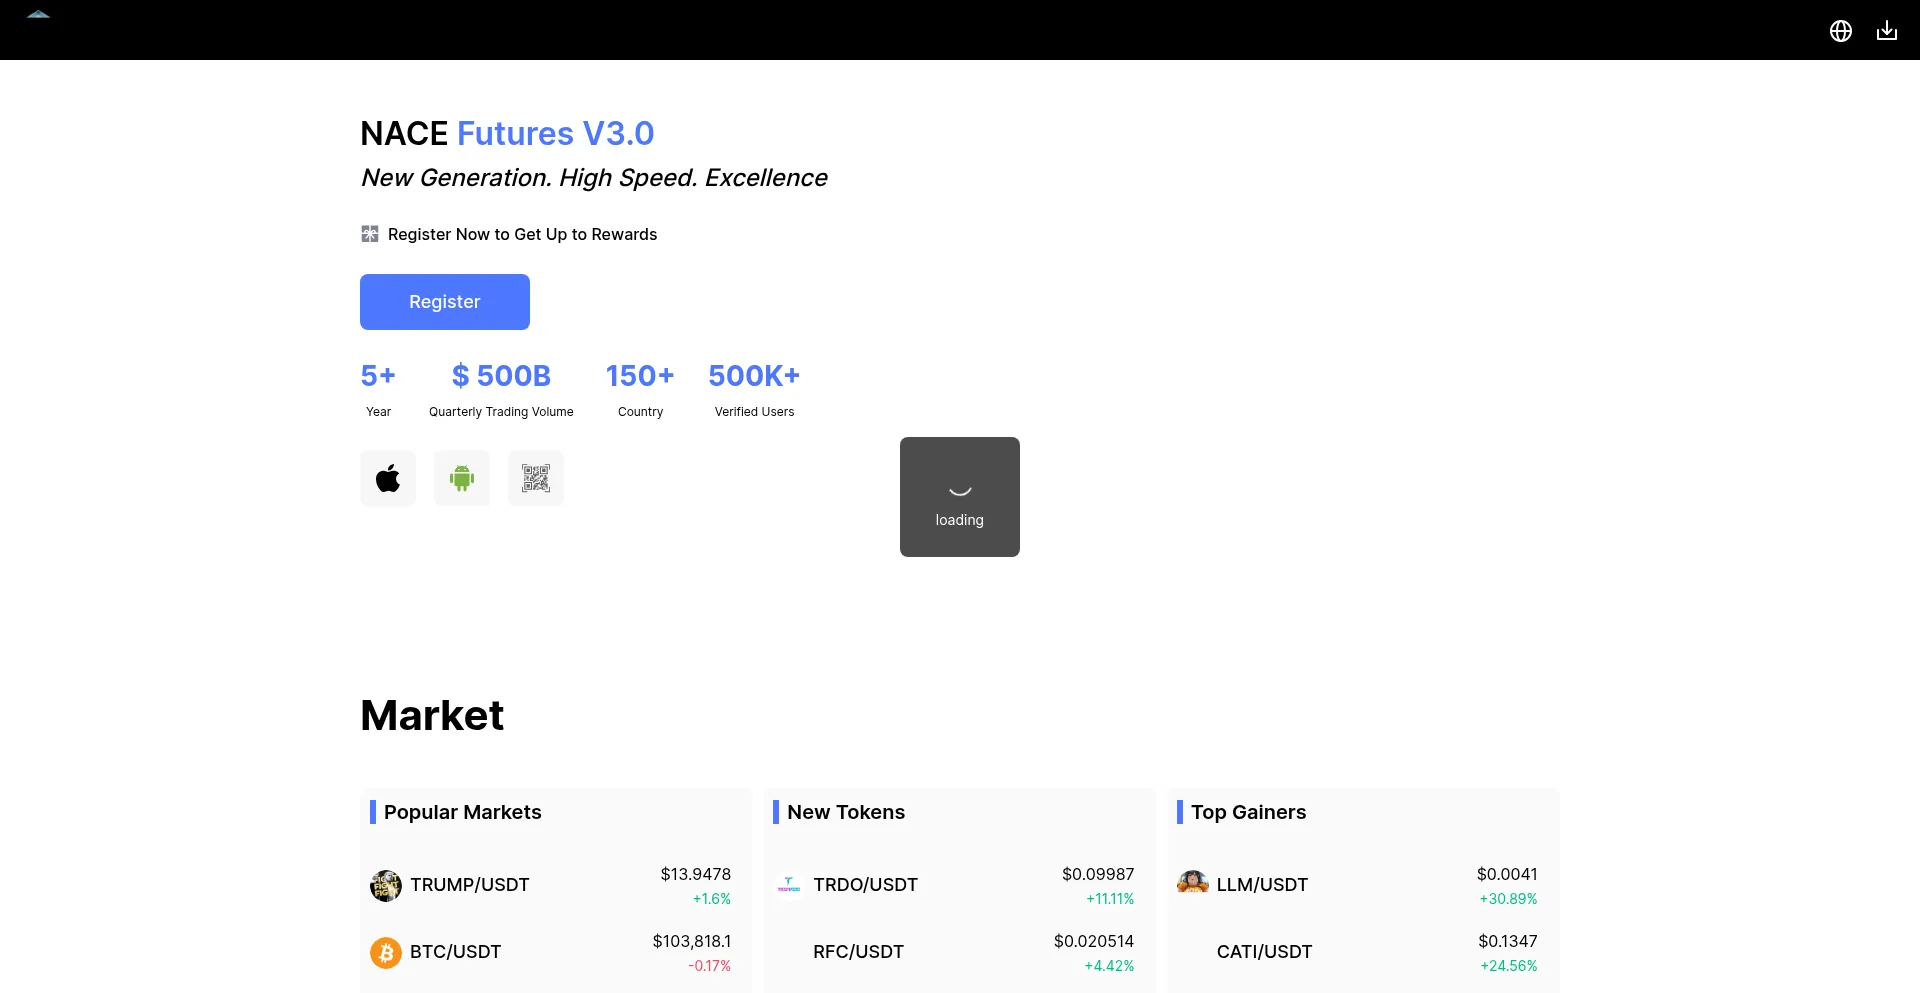1920x993 pixels.
Task: Click the TRDO token icon
Action: [x=789, y=885]
